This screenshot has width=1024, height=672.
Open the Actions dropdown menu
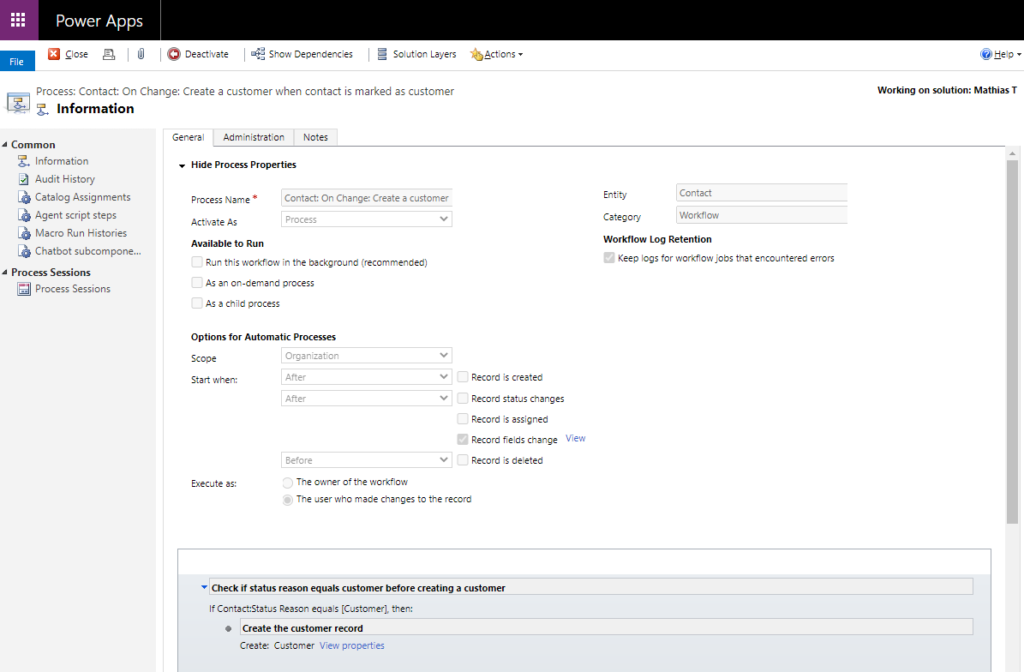(x=504, y=54)
